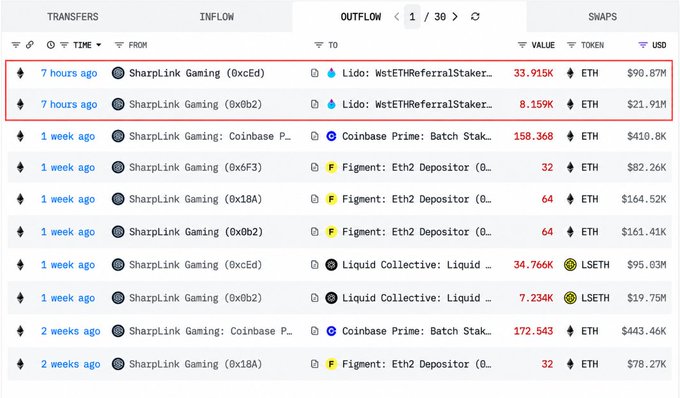Click contract document icon on $82.26K row
680x398 pixels.
coord(314,167)
